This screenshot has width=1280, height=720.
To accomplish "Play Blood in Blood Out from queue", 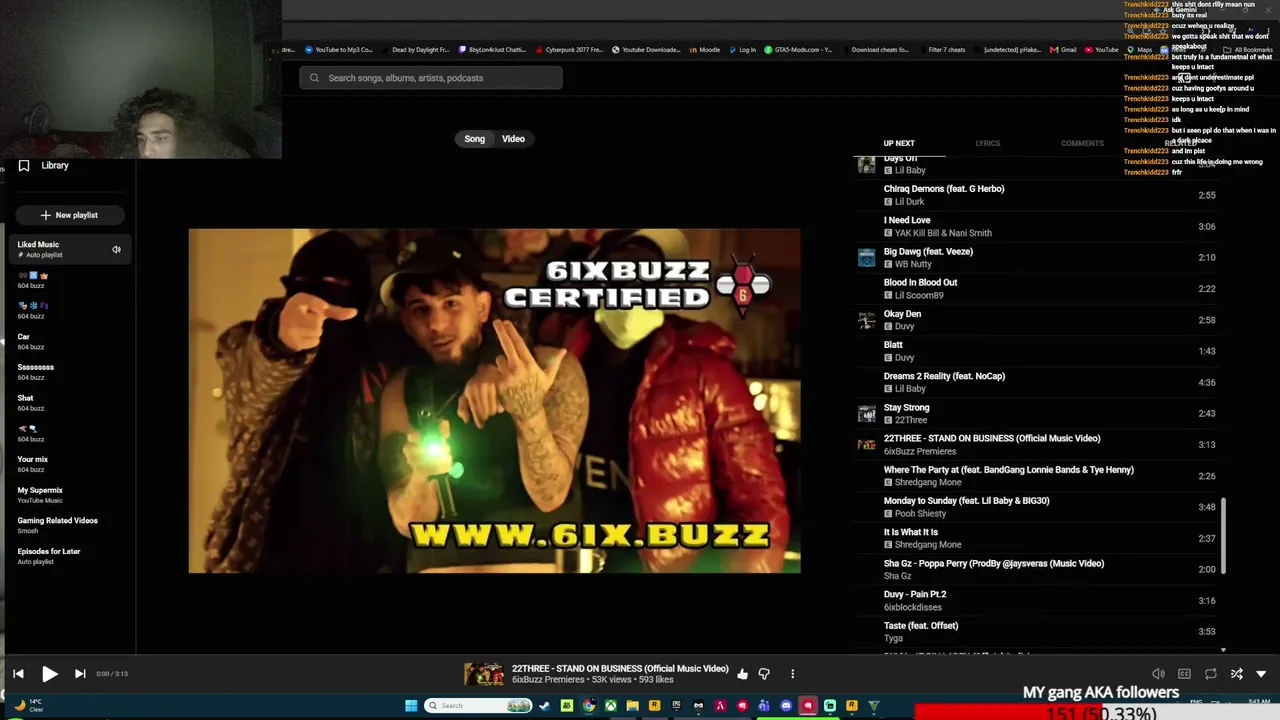I will (x=1038, y=288).
